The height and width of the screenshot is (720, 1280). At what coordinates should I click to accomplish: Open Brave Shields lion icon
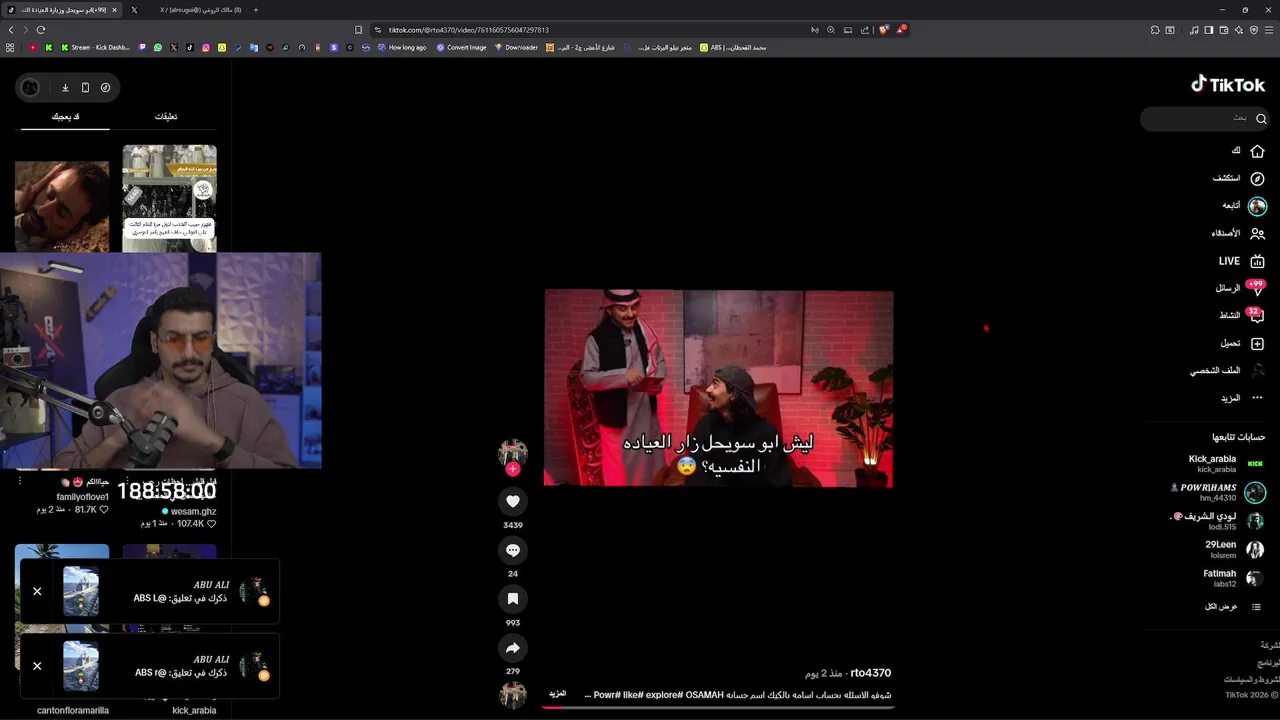[x=883, y=30]
